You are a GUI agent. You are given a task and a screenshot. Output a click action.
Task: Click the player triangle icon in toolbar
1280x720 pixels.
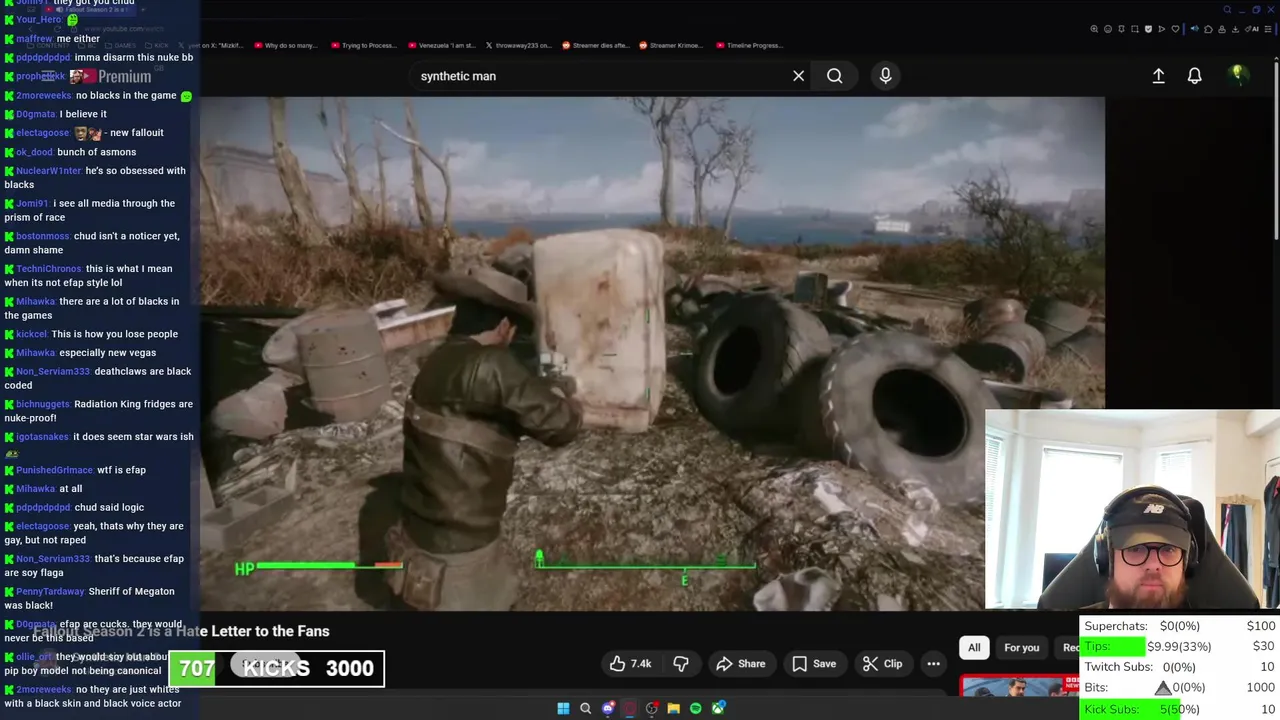point(1162,29)
